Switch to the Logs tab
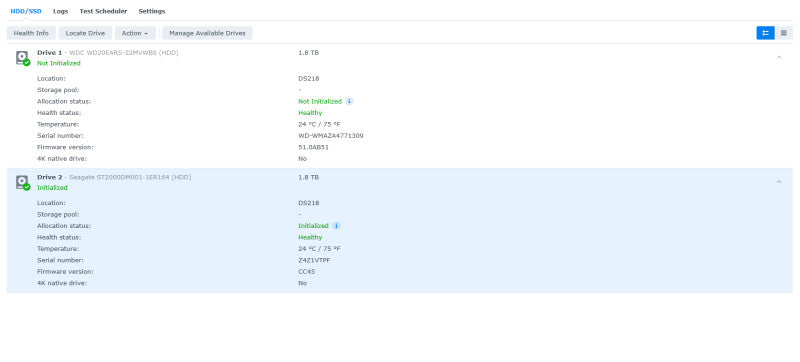The height and width of the screenshot is (362, 800). [x=61, y=11]
